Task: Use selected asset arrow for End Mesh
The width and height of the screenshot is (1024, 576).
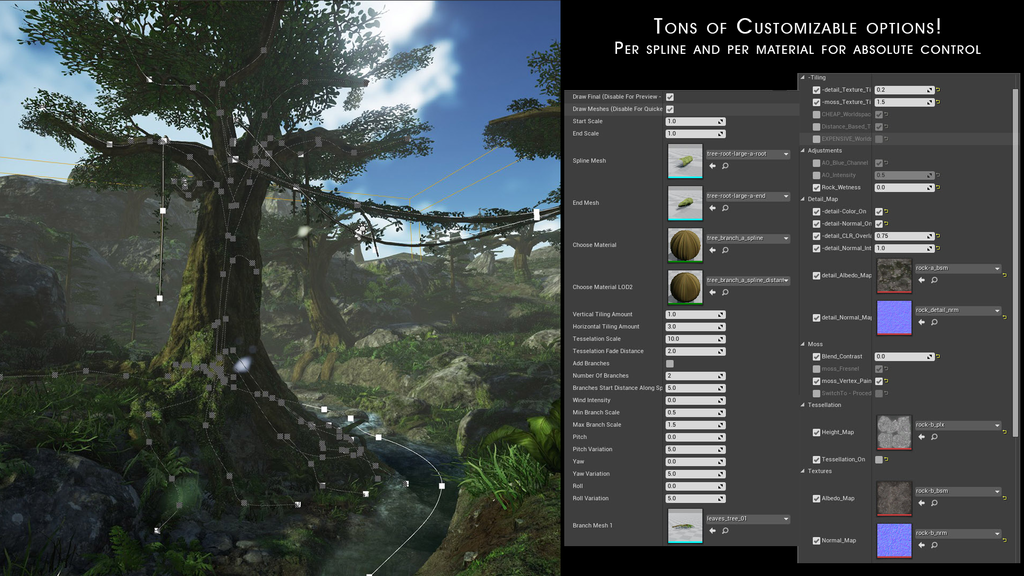Action: click(712, 208)
